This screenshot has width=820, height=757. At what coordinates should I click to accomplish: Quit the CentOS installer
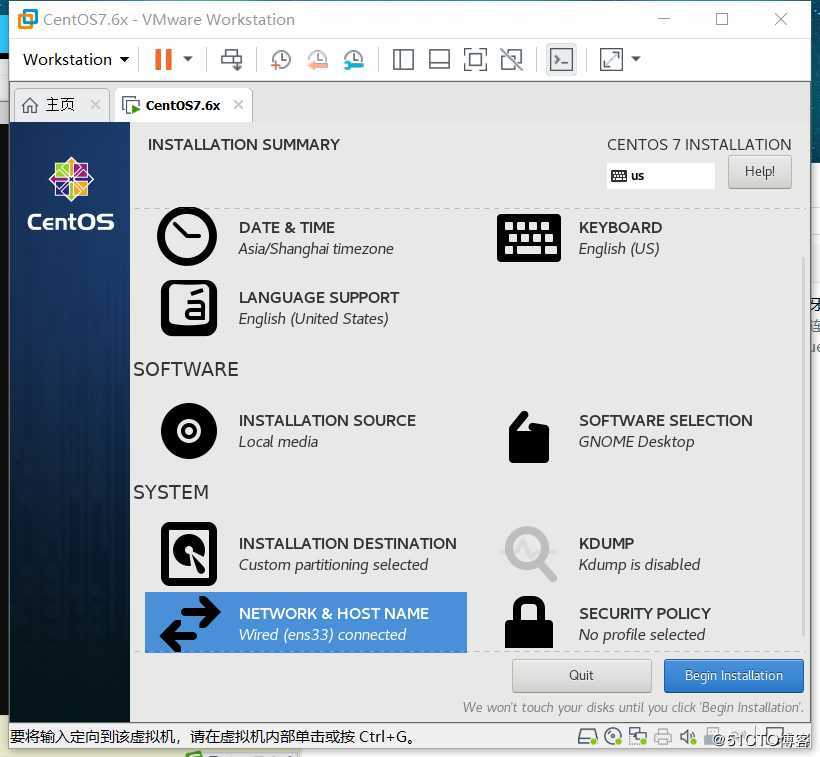coord(582,675)
